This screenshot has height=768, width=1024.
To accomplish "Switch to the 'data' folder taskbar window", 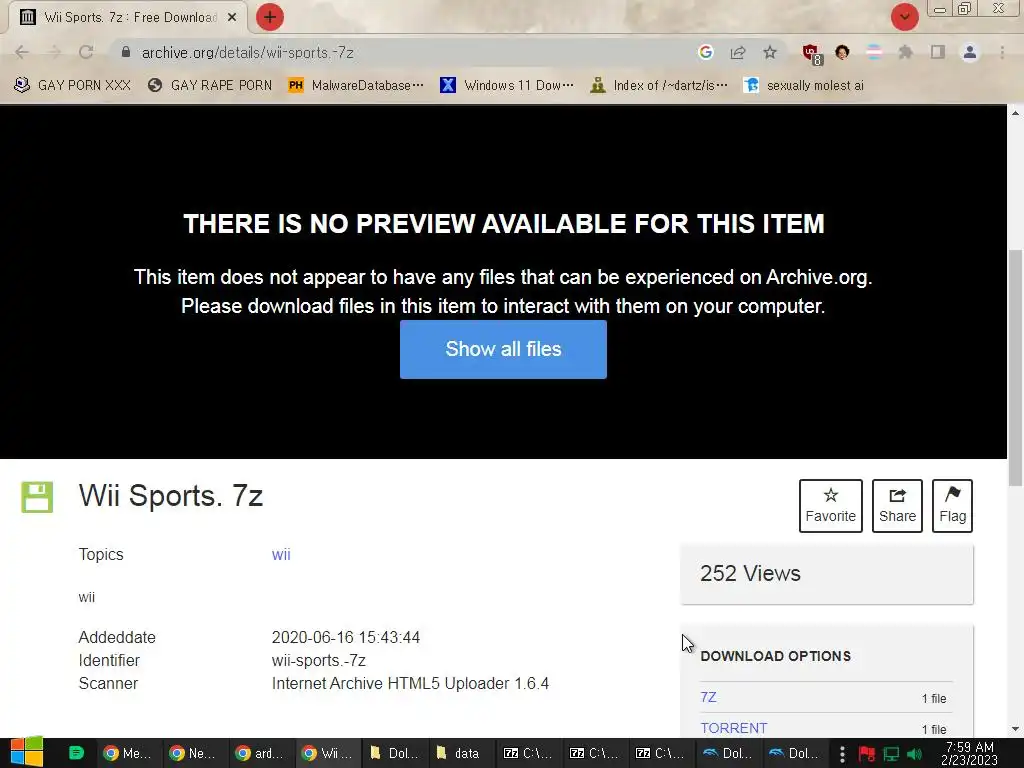I will pyautogui.click(x=459, y=753).
